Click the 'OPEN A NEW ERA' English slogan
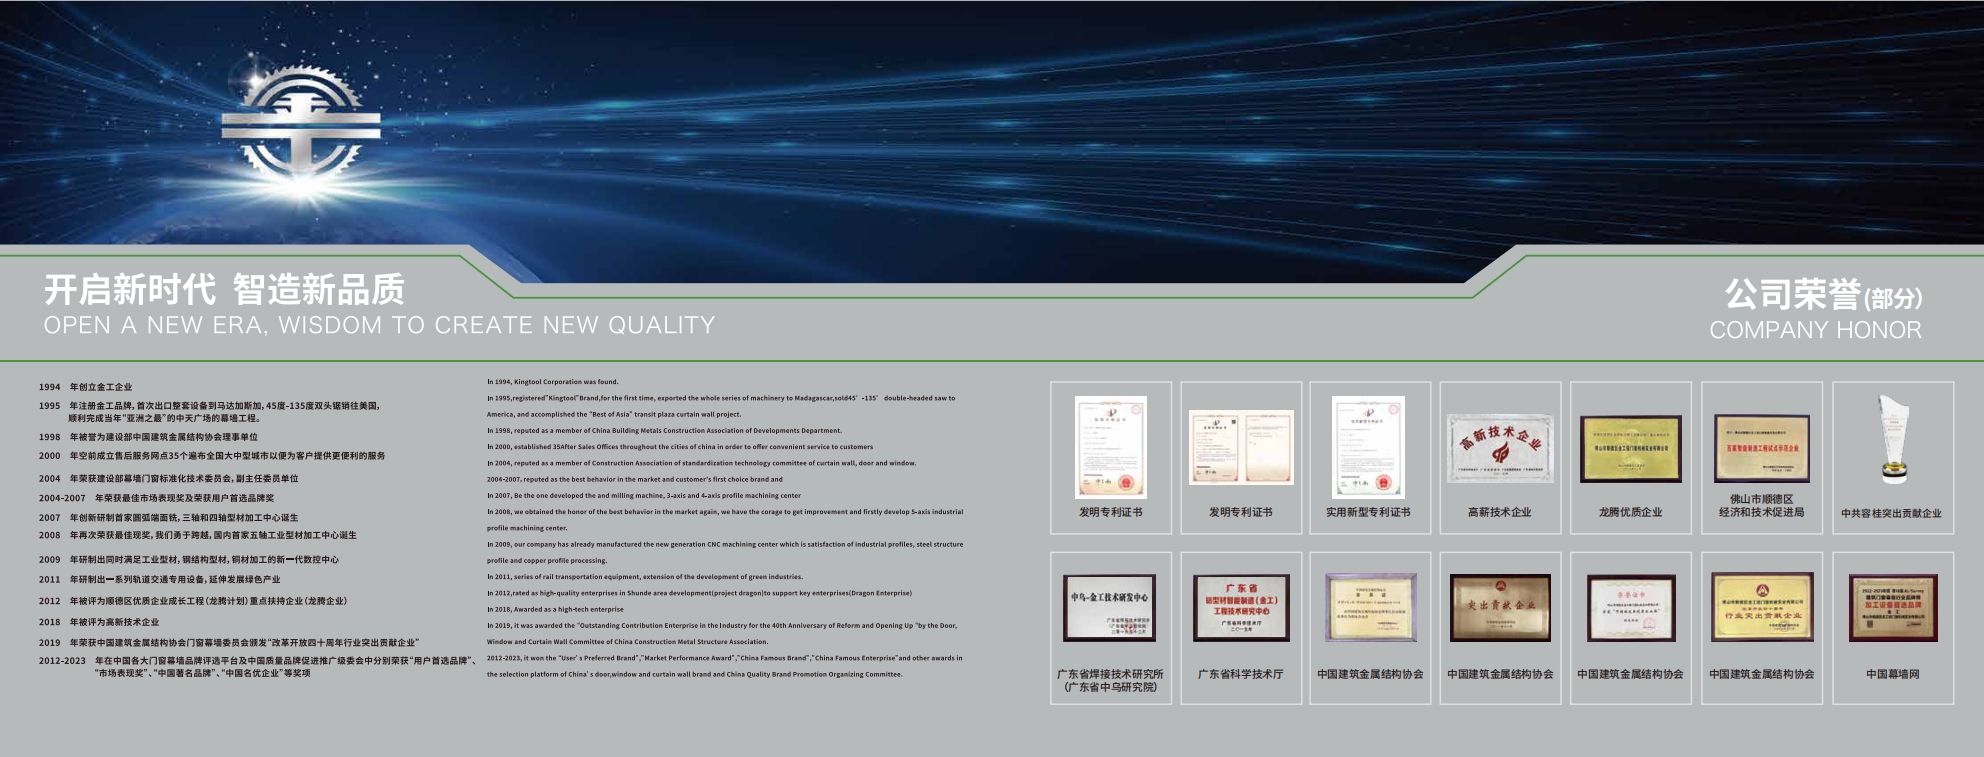The image size is (1984, 757). coord(379,325)
